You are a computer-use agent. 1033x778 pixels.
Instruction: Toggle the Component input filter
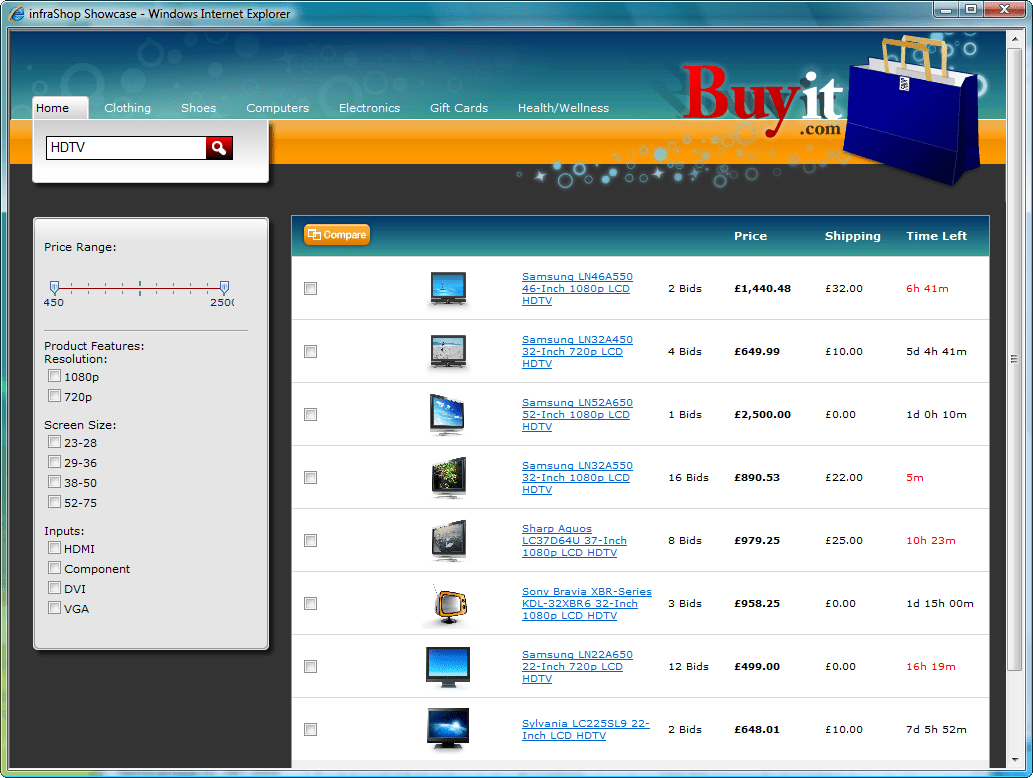click(x=54, y=568)
